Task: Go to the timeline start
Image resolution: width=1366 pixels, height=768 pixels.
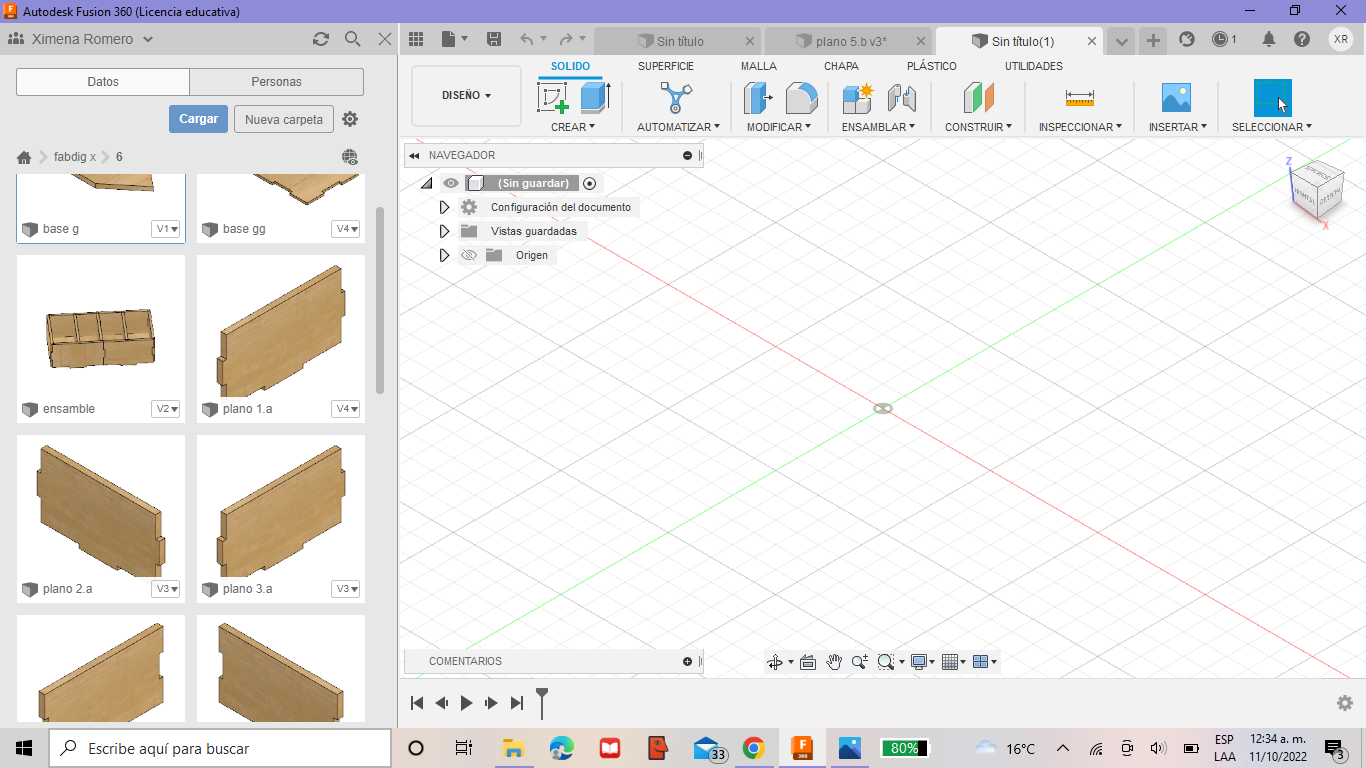Action: coord(418,703)
